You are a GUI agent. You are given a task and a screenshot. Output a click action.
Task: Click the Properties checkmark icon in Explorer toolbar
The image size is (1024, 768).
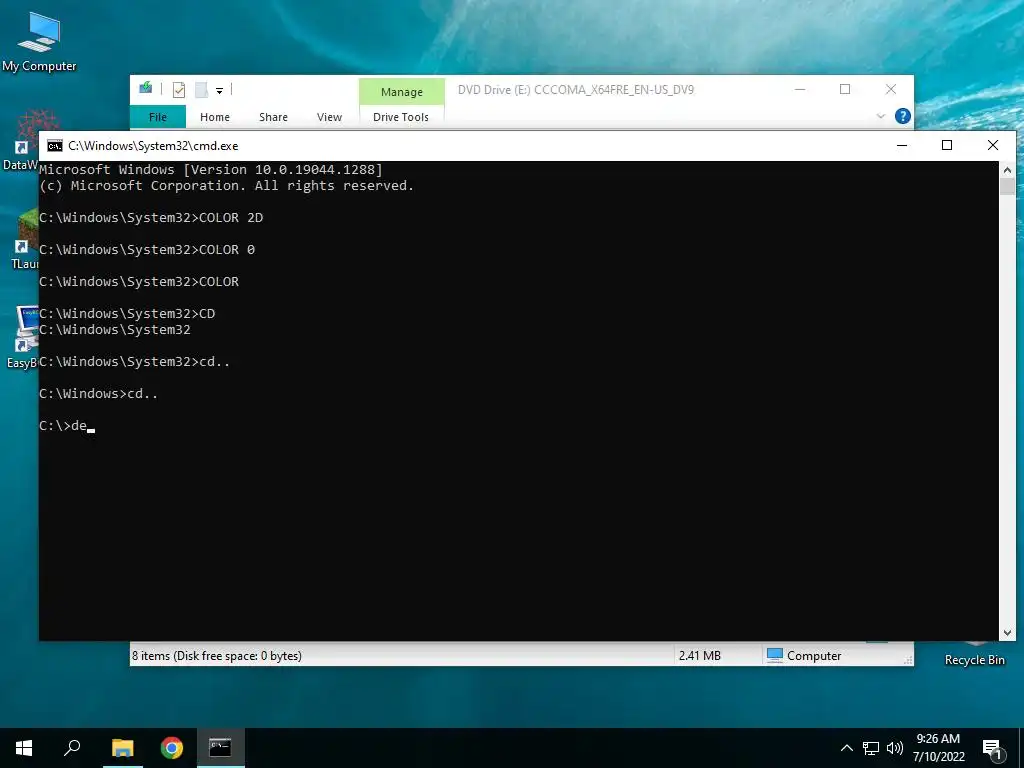pos(179,89)
